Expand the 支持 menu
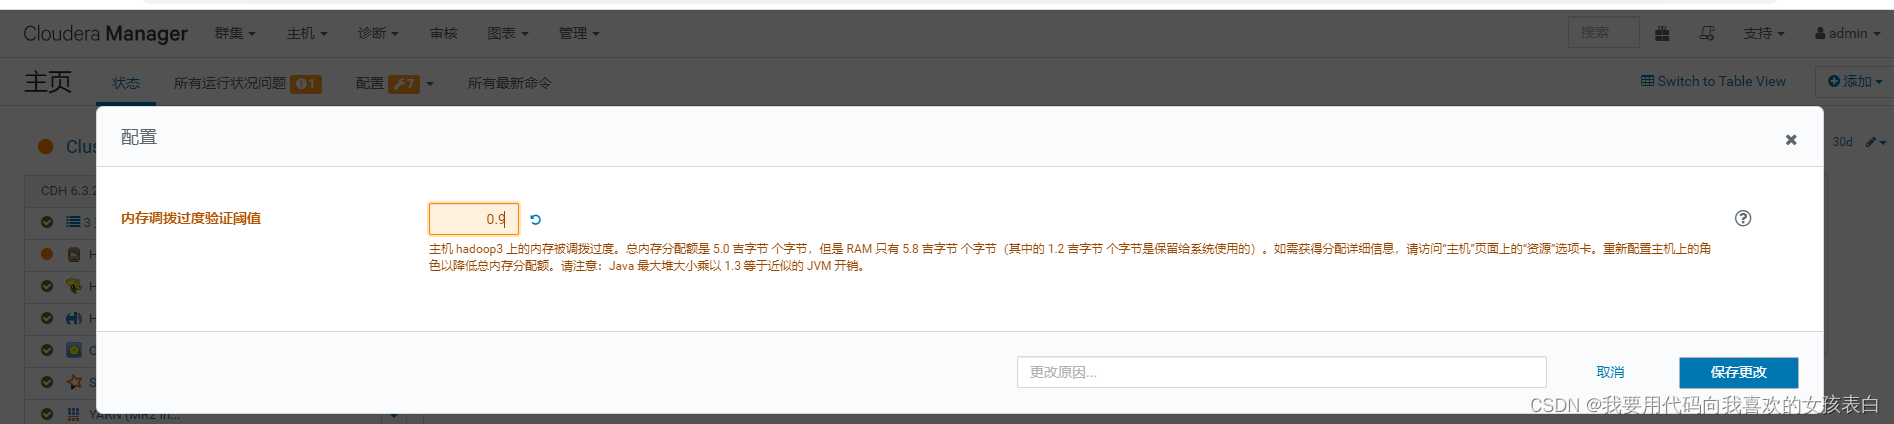This screenshot has width=1894, height=424. (1764, 33)
